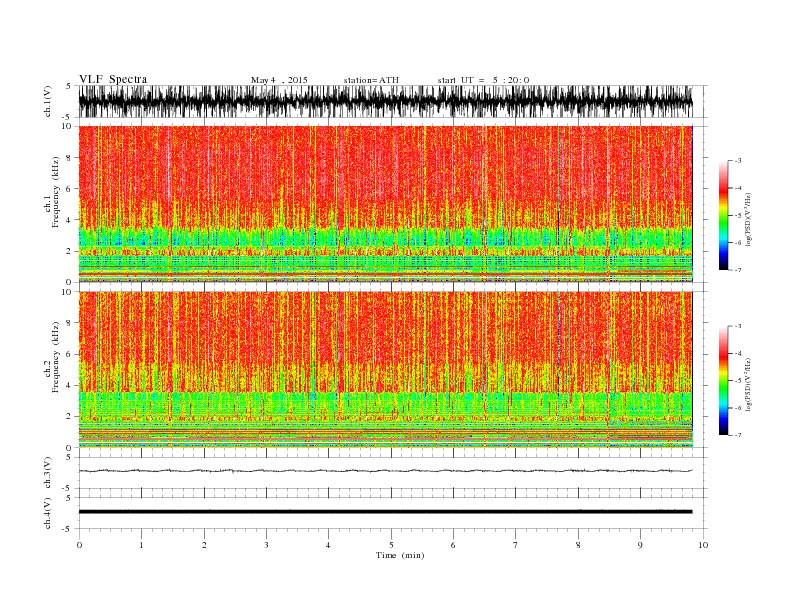Click the '8' frequency tick of ch.1 spectrogram

(70, 158)
